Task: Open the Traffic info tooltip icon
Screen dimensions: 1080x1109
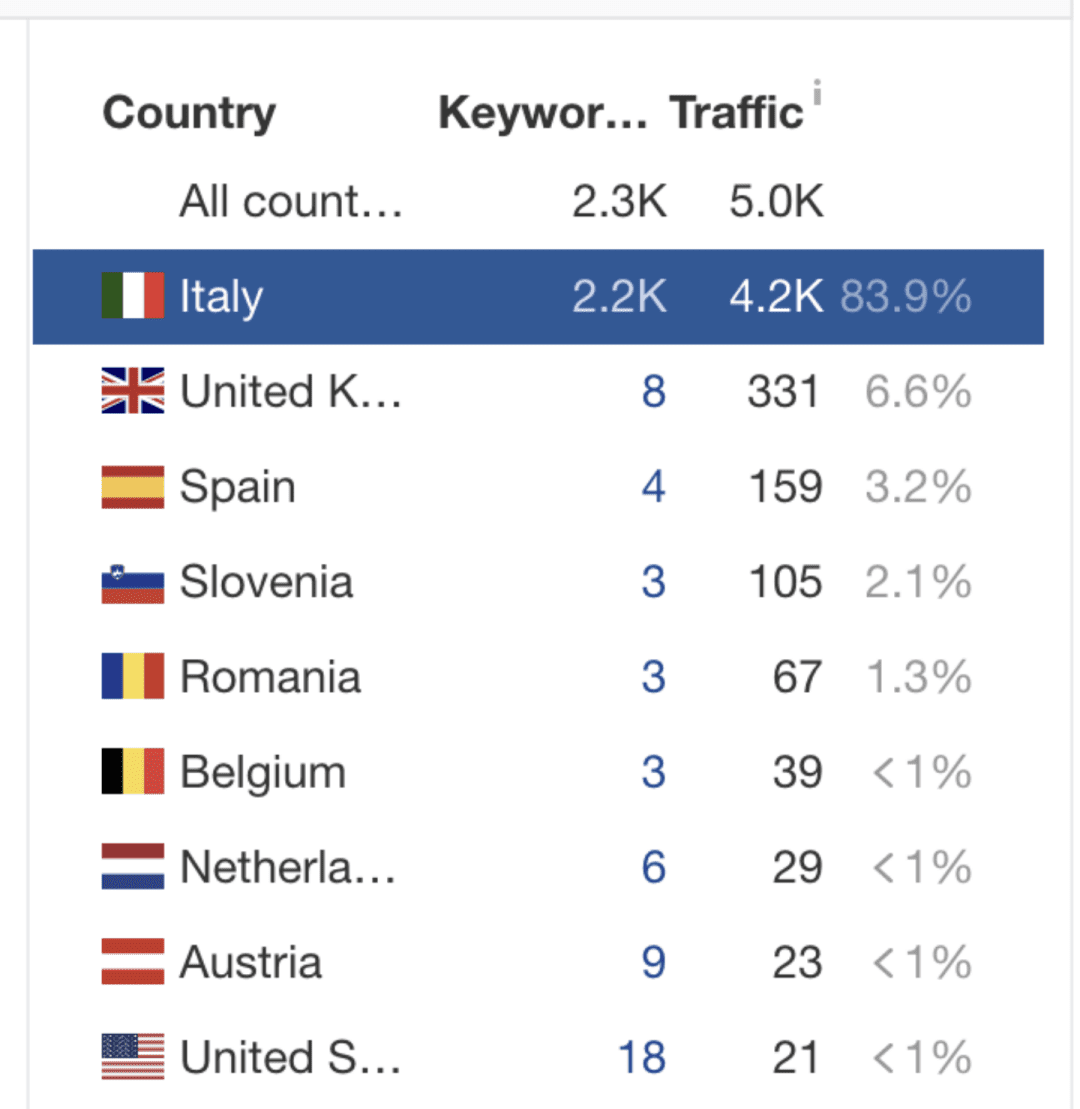Action: point(817,92)
